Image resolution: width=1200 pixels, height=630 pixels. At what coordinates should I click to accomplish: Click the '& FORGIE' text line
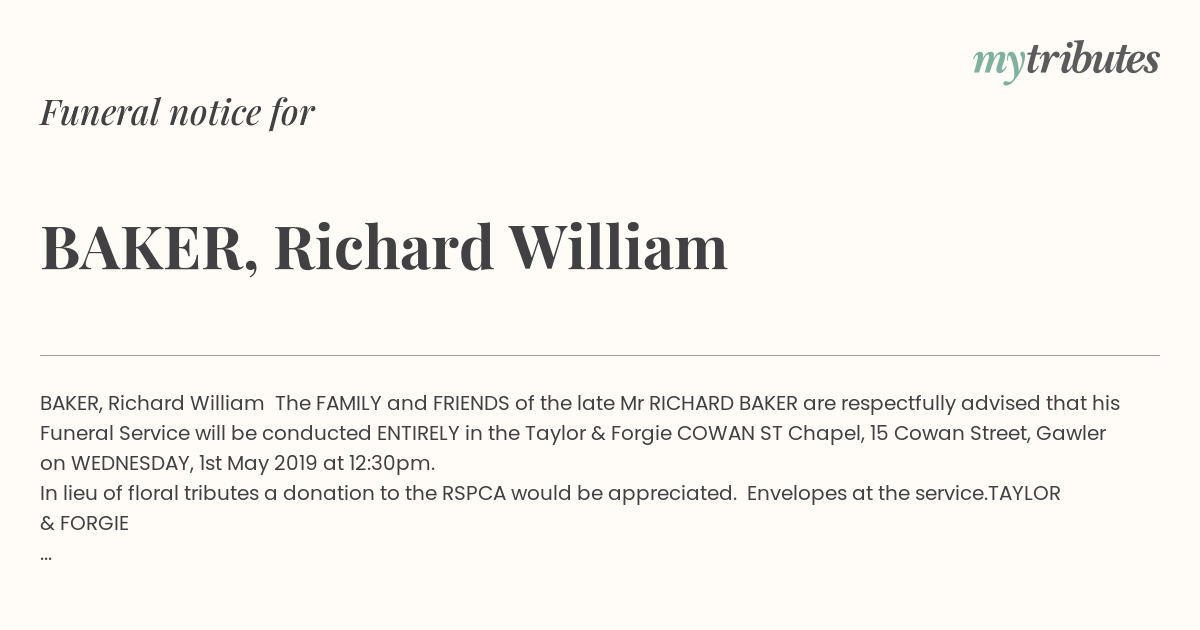(84, 523)
